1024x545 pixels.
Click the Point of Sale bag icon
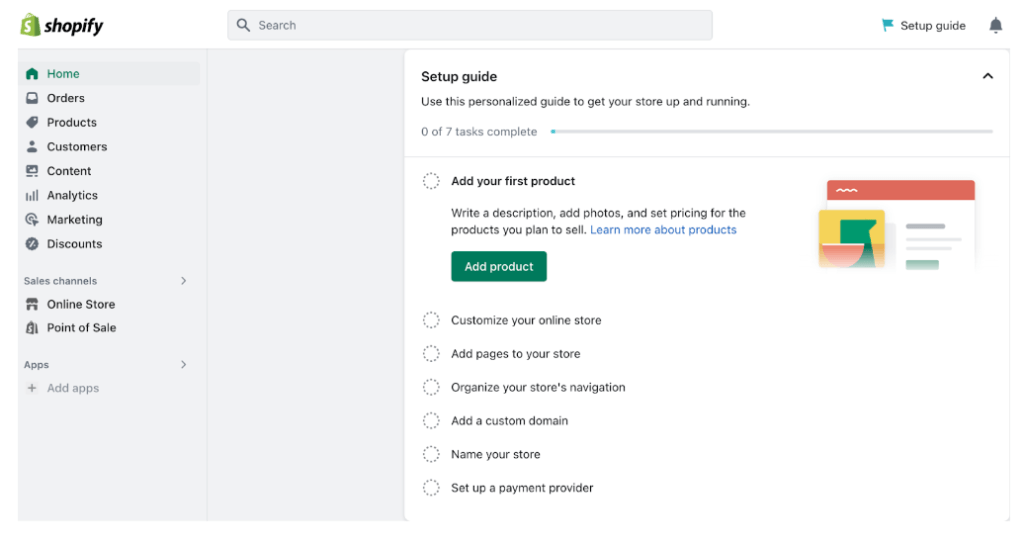coord(32,328)
